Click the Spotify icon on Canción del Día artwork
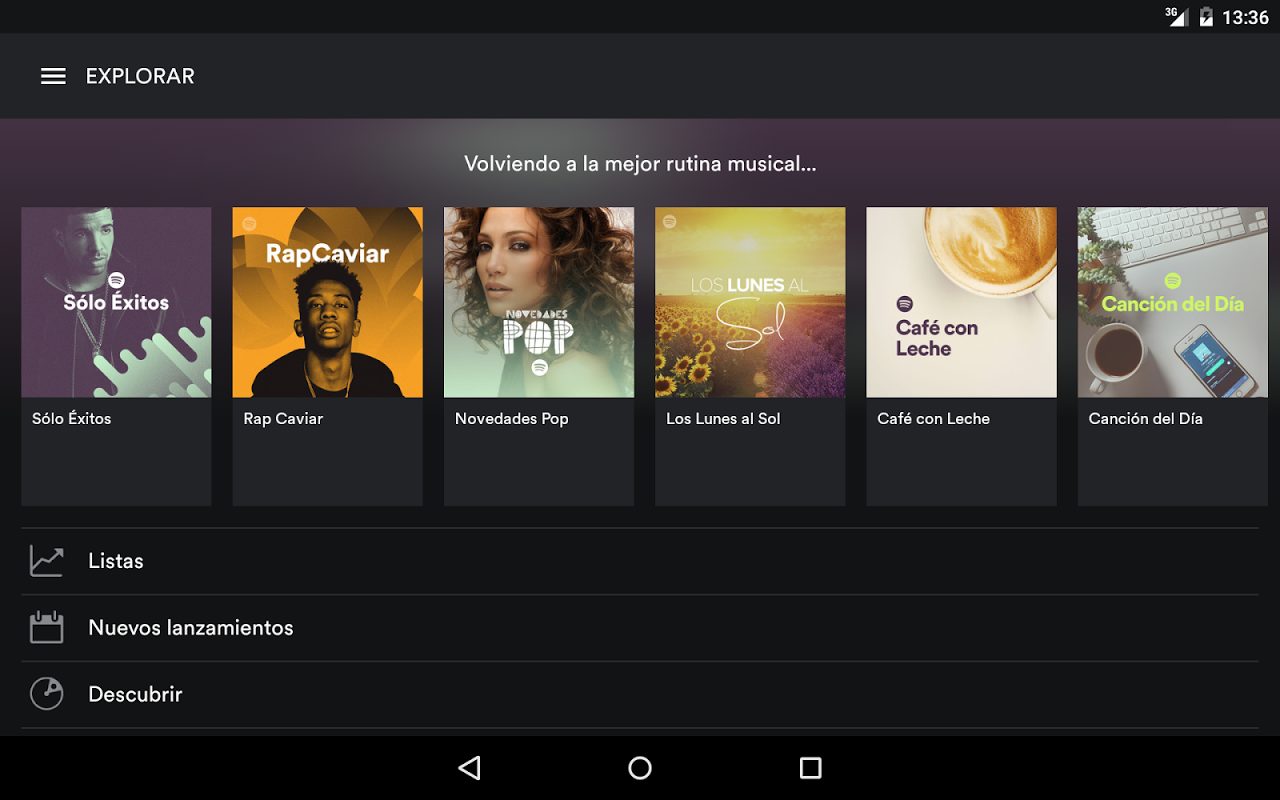The width and height of the screenshot is (1280, 800). point(1173,279)
